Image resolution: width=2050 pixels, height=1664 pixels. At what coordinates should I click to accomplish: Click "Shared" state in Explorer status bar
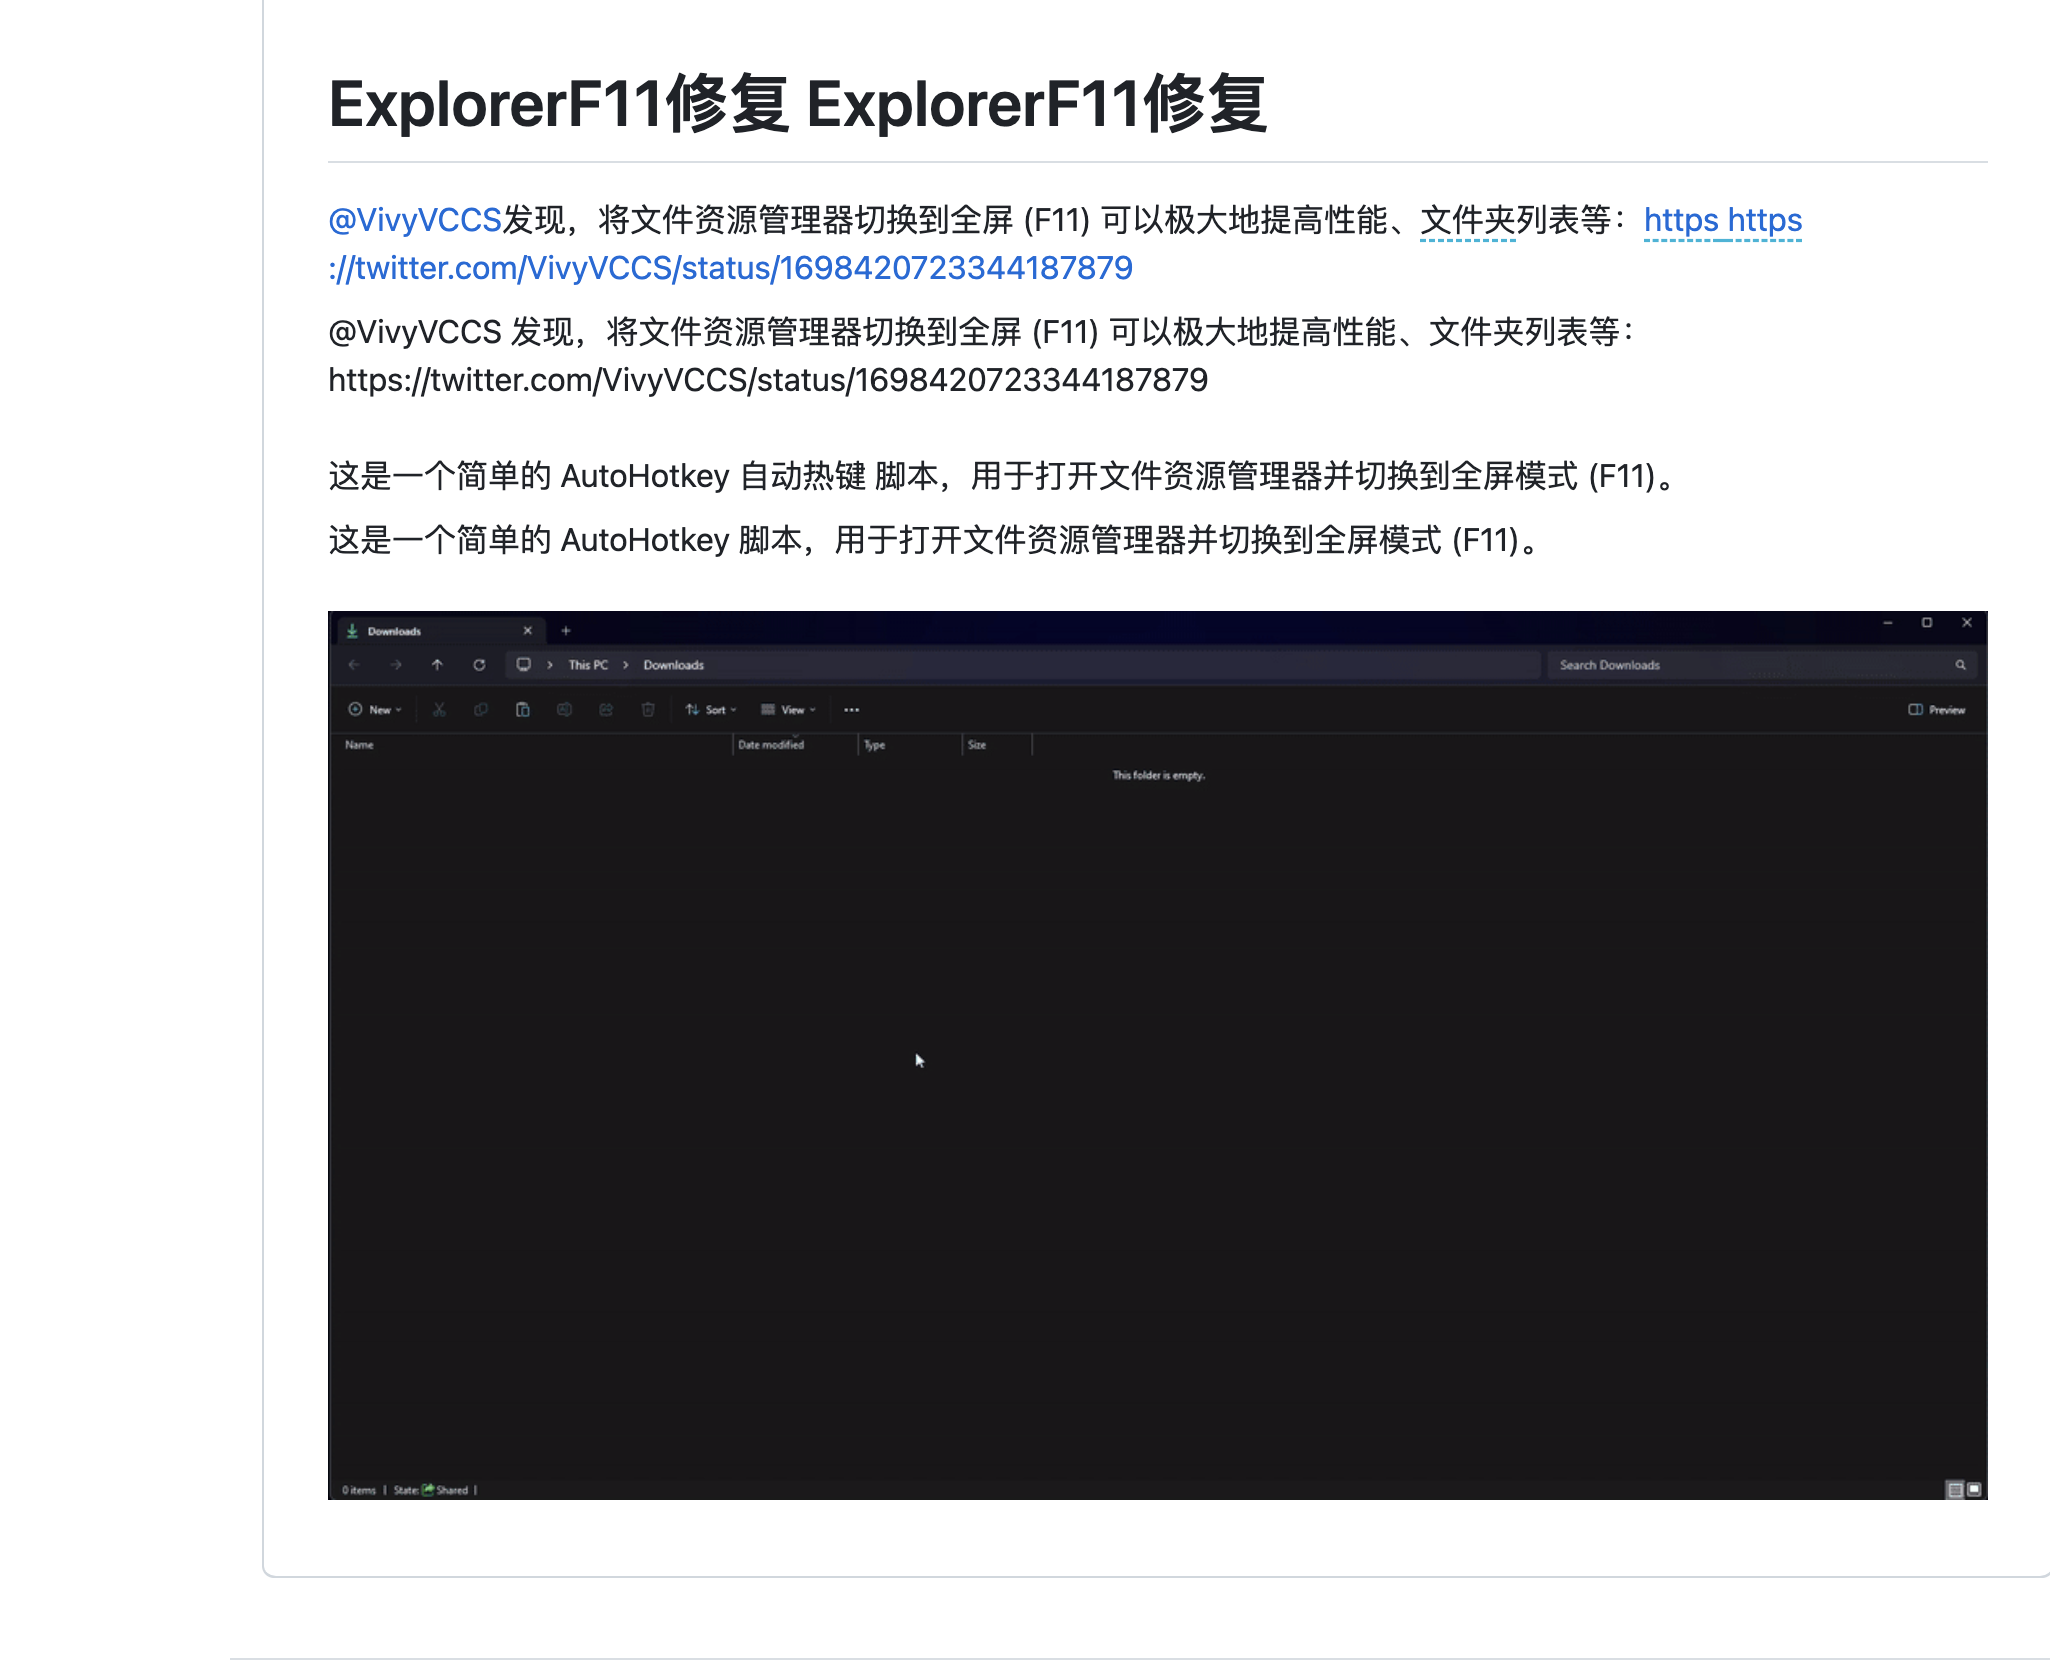[446, 1490]
